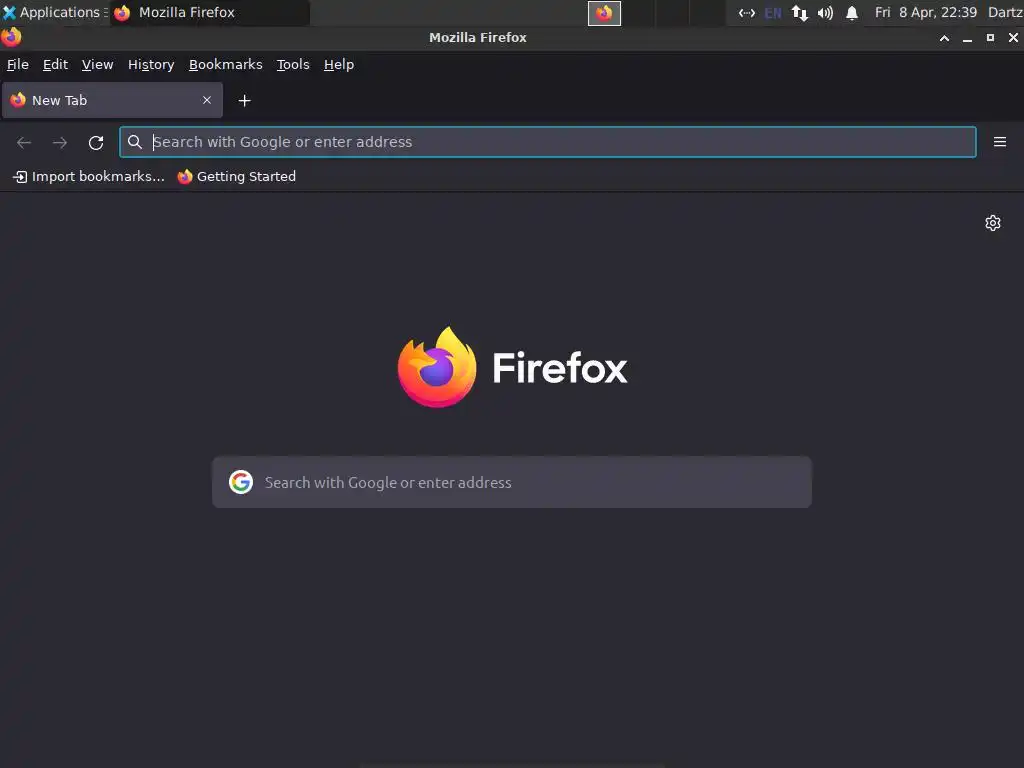
Task: Click the Firefox logo on new tab page
Action: [x=513, y=368]
